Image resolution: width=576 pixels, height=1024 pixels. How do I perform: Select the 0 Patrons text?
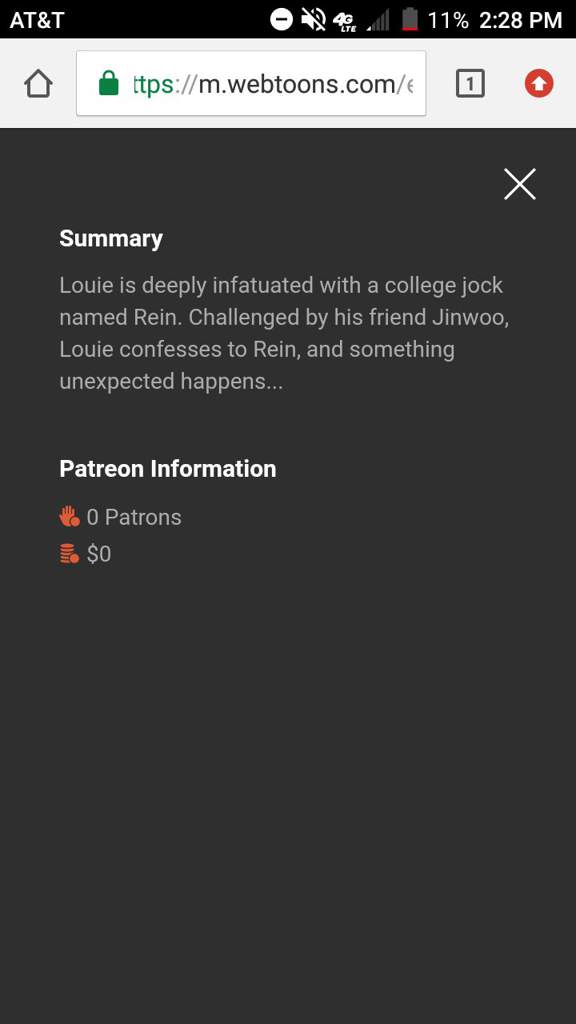point(134,517)
